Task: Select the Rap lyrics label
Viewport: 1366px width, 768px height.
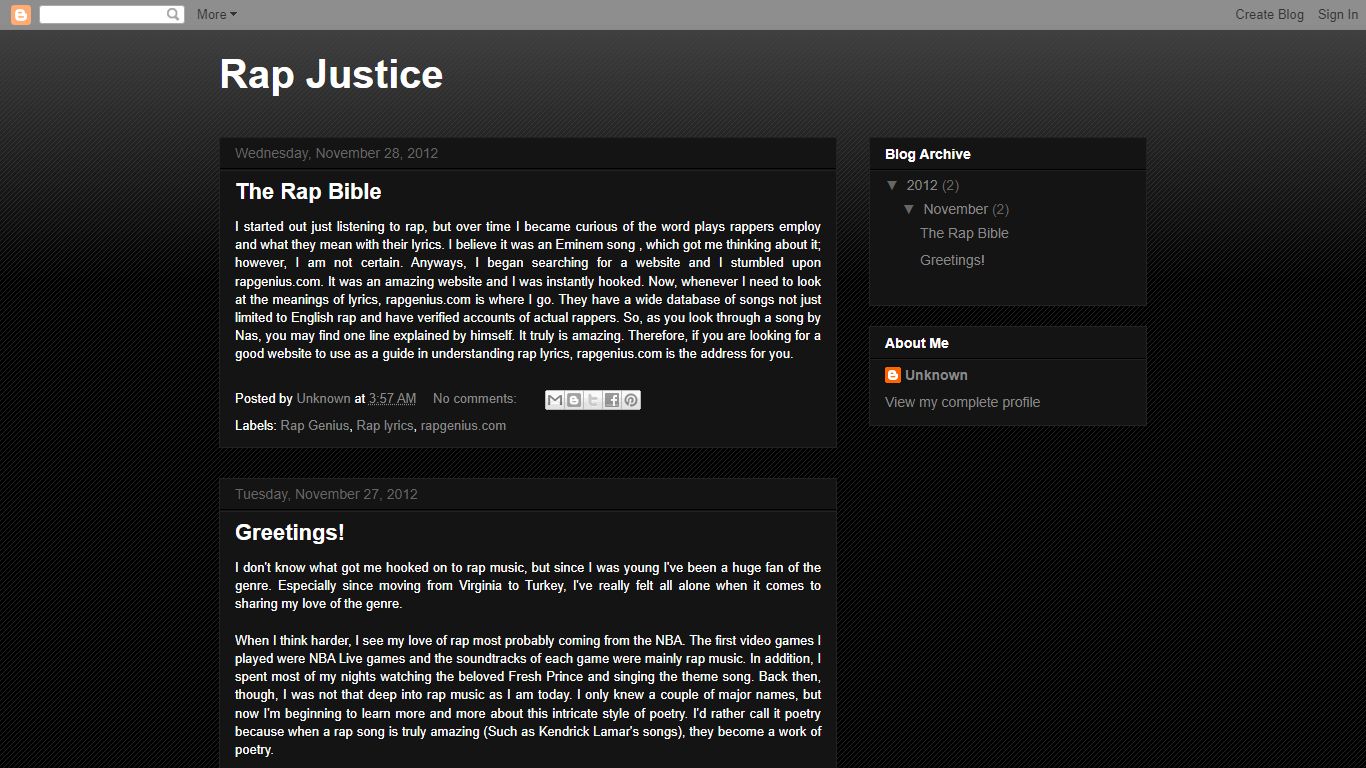Action: click(385, 425)
